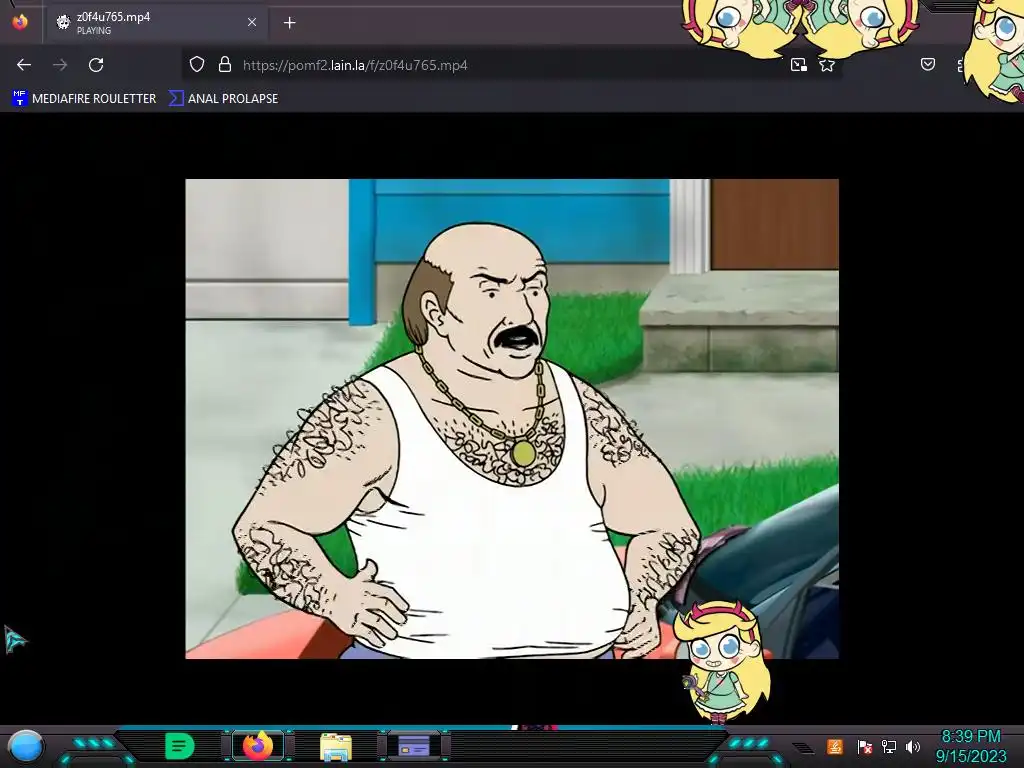Open a new tab with the plus button
Viewport: 1024px width, 768px height.
point(289,23)
